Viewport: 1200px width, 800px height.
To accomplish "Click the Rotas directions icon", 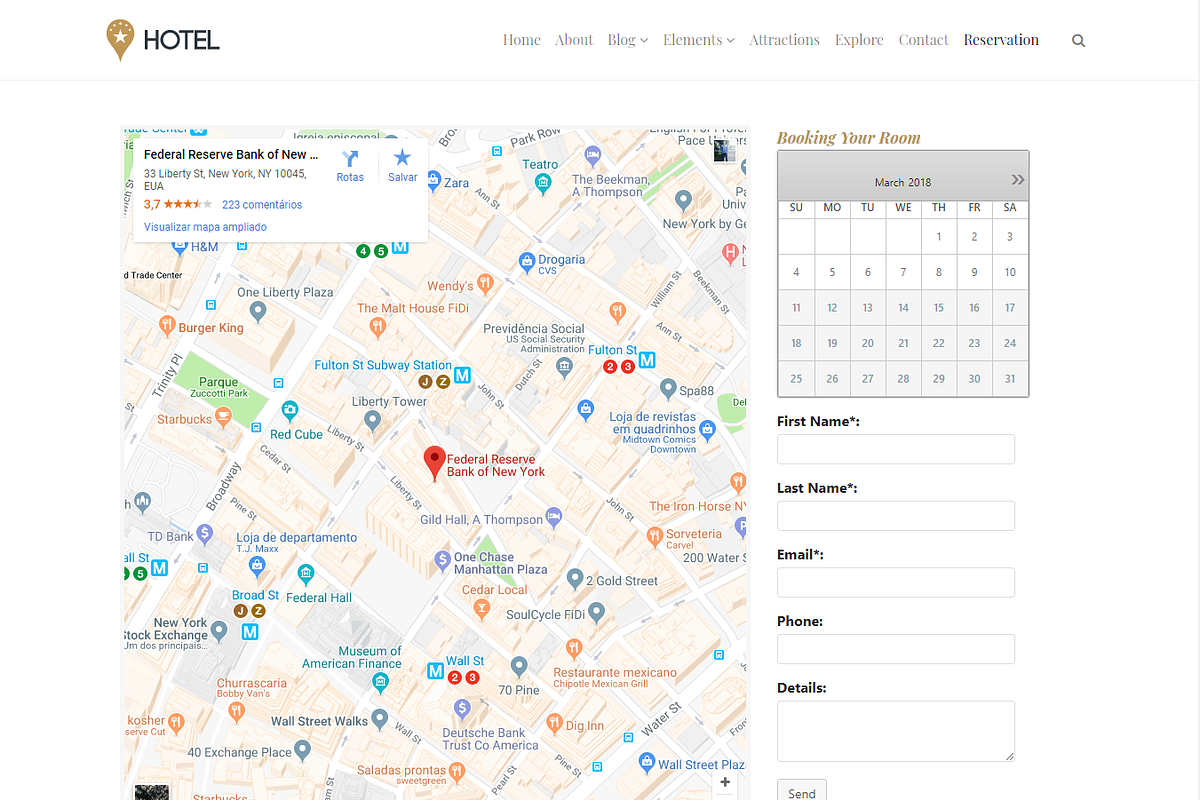I will [350, 158].
